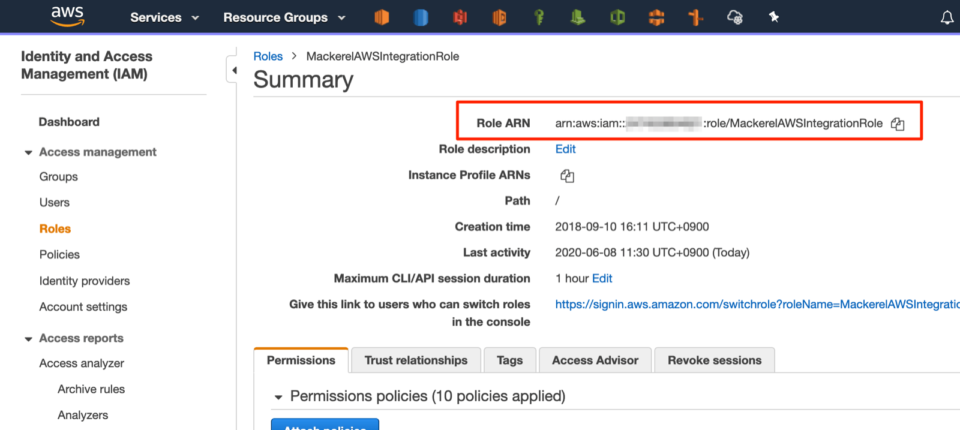Image resolution: width=960 pixels, height=430 pixels.
Task: Open the Resource Groups dropdown
Action: (284, 18)
